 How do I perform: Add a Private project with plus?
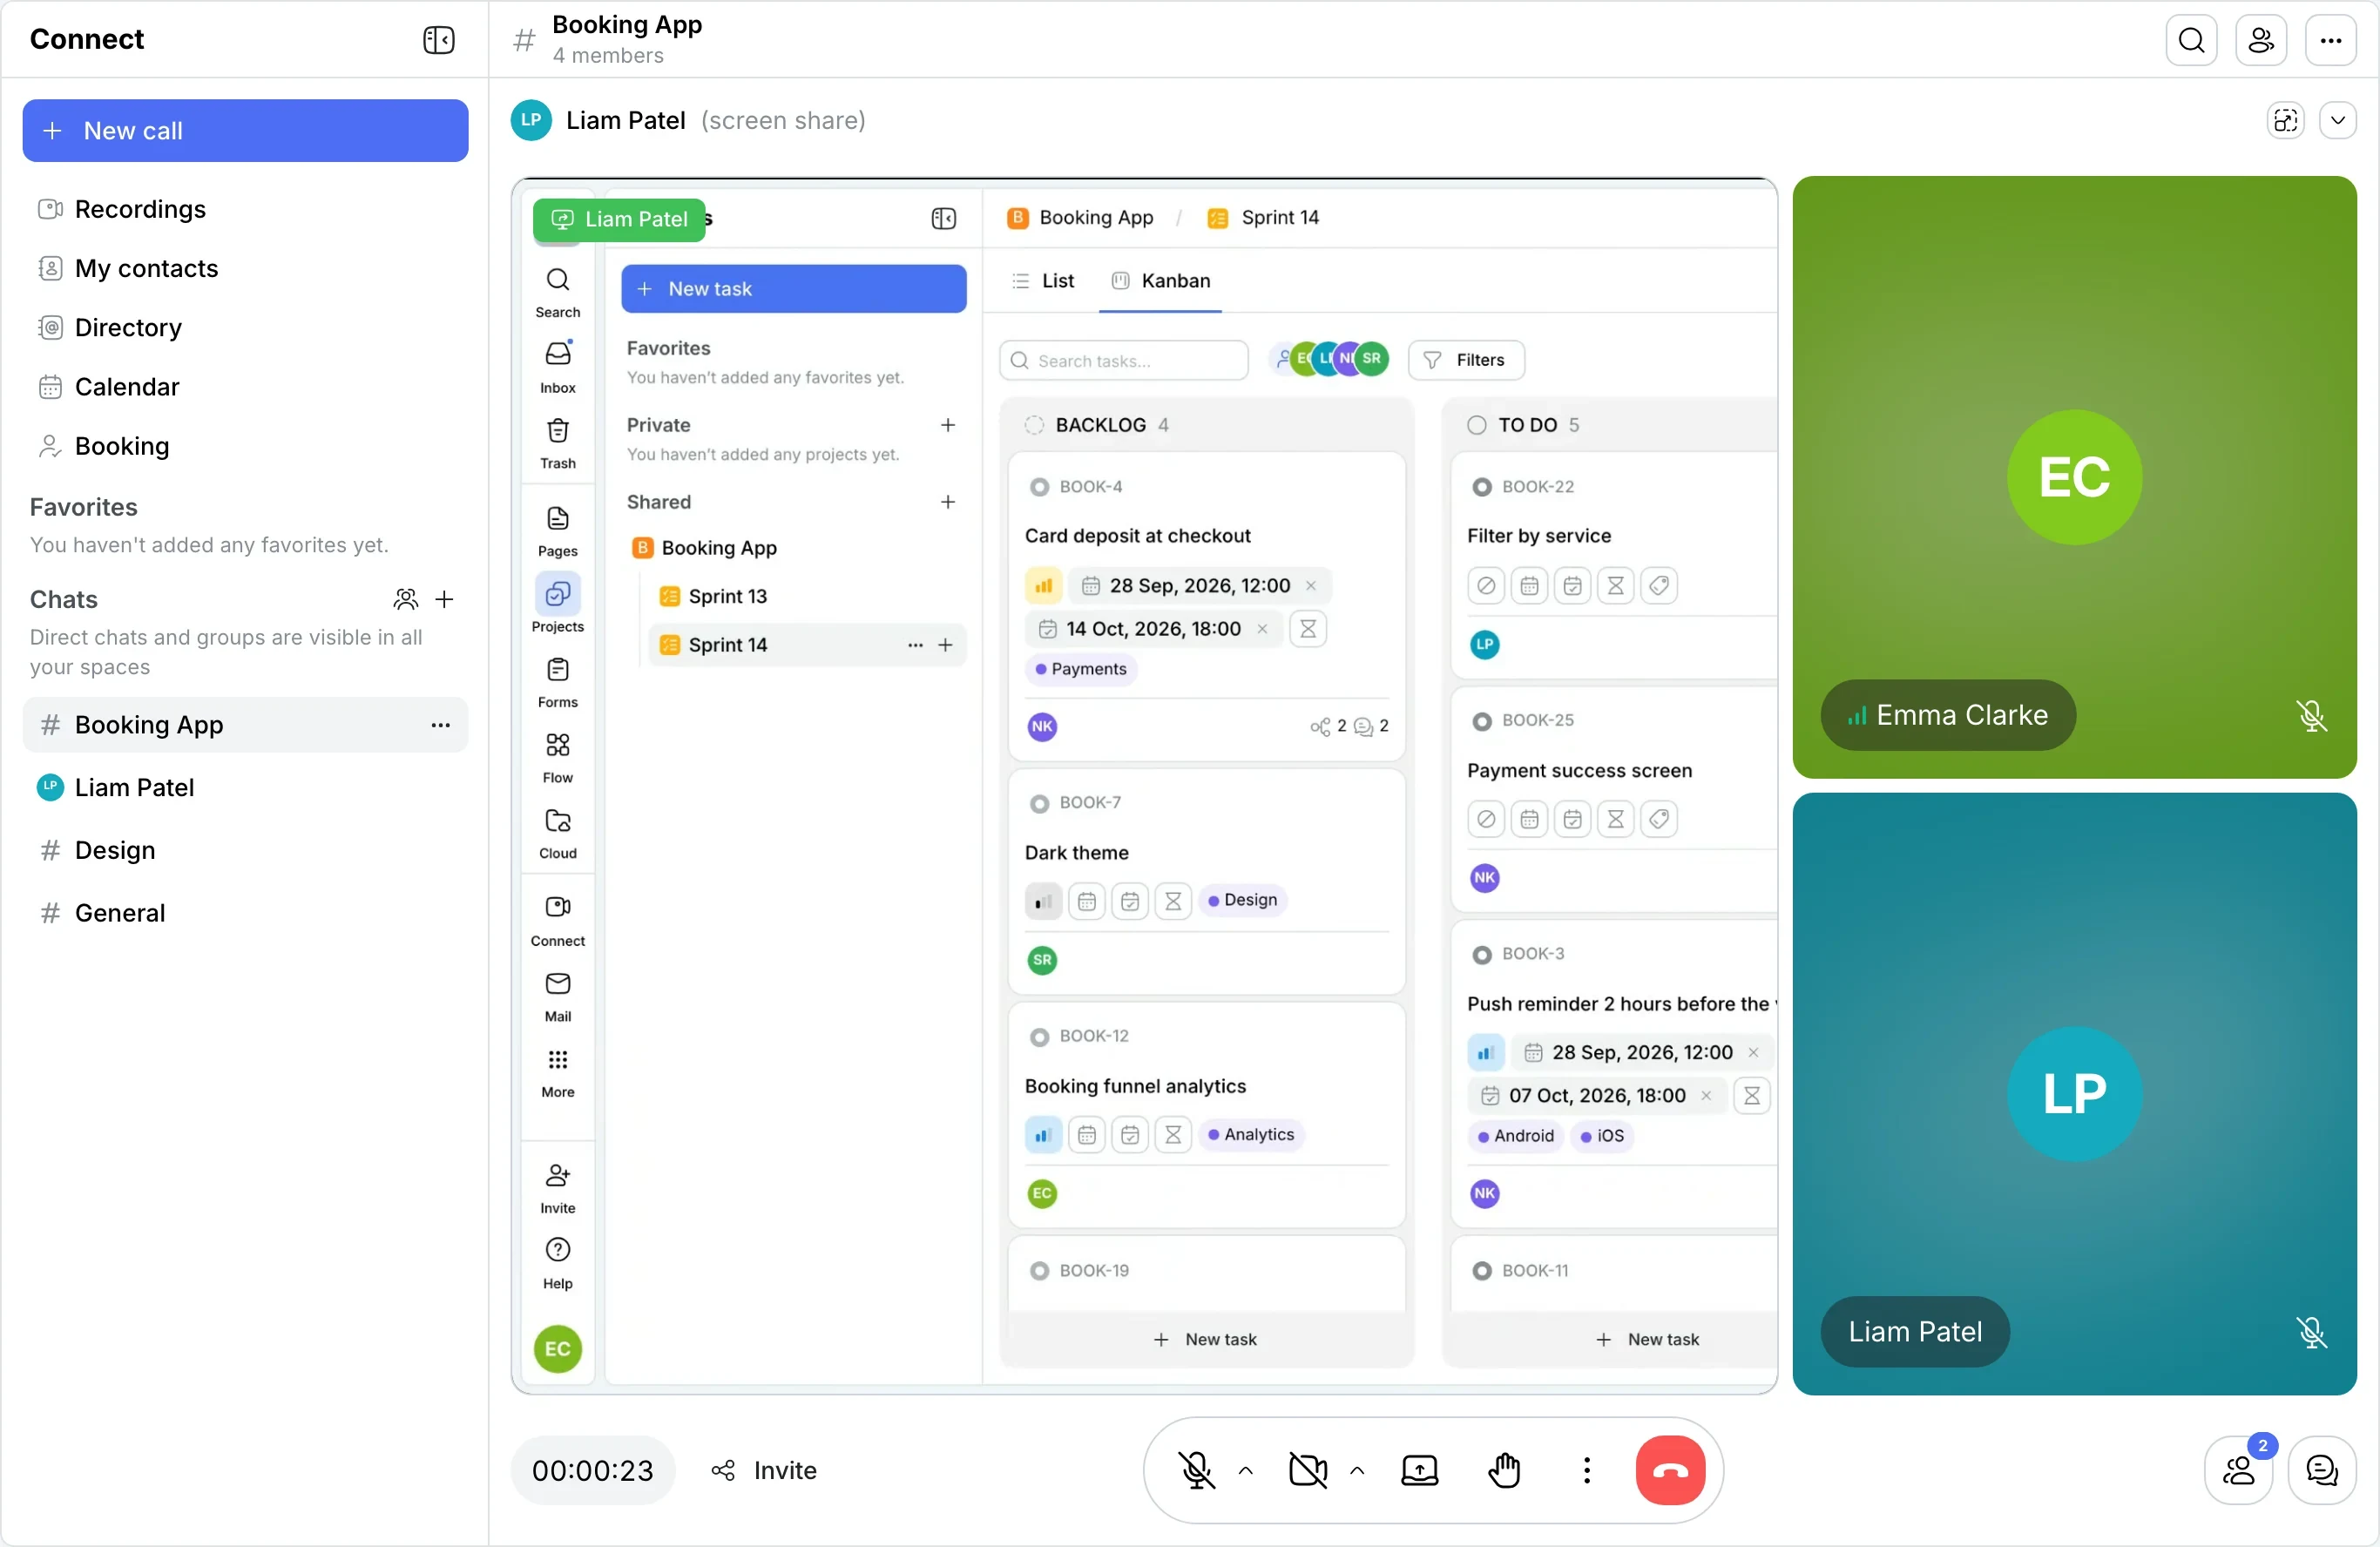click(x=947, y=425)
